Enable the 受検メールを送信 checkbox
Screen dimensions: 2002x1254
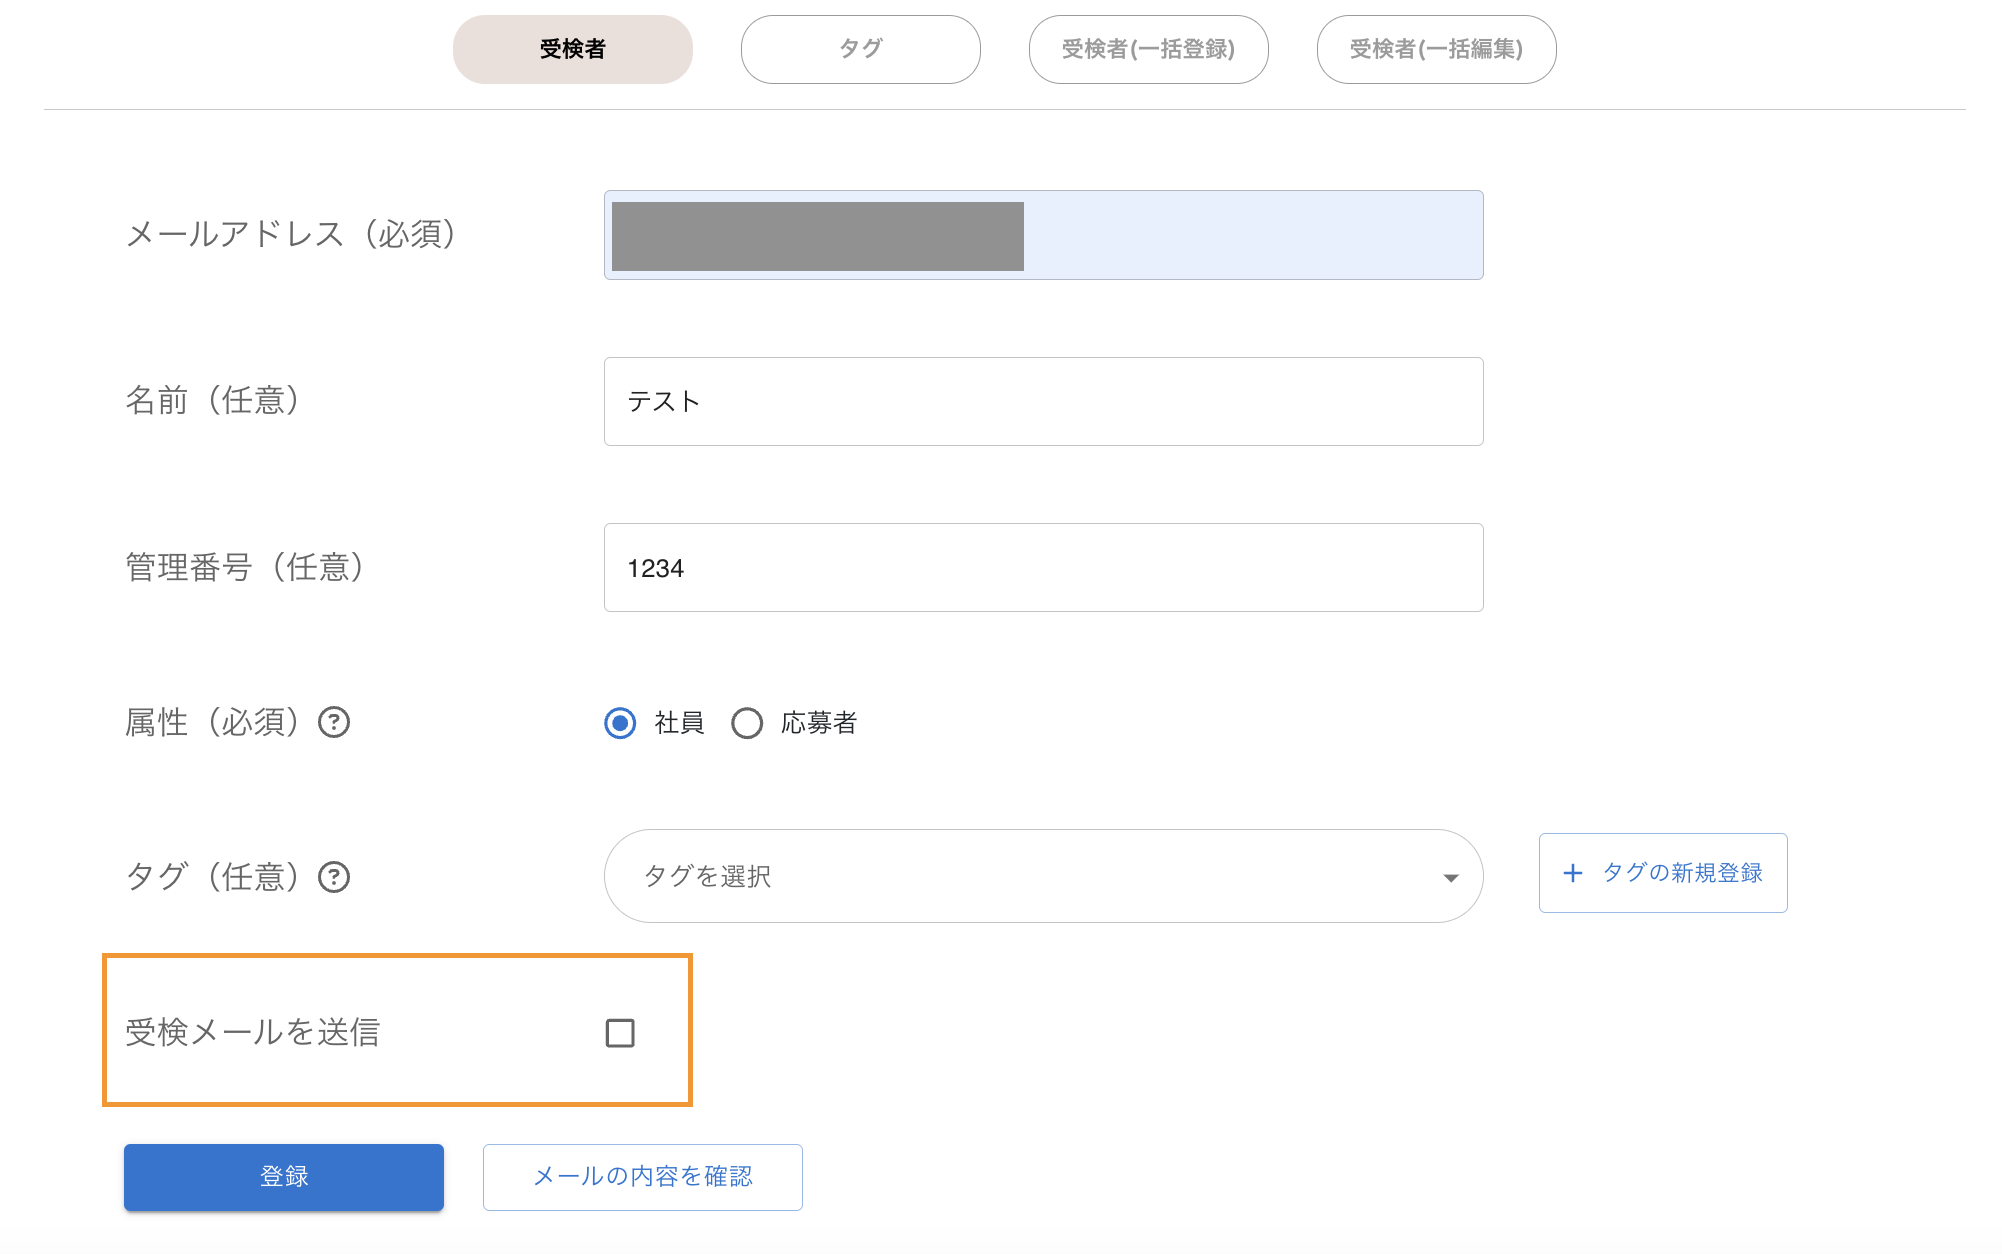point(620,1033)
